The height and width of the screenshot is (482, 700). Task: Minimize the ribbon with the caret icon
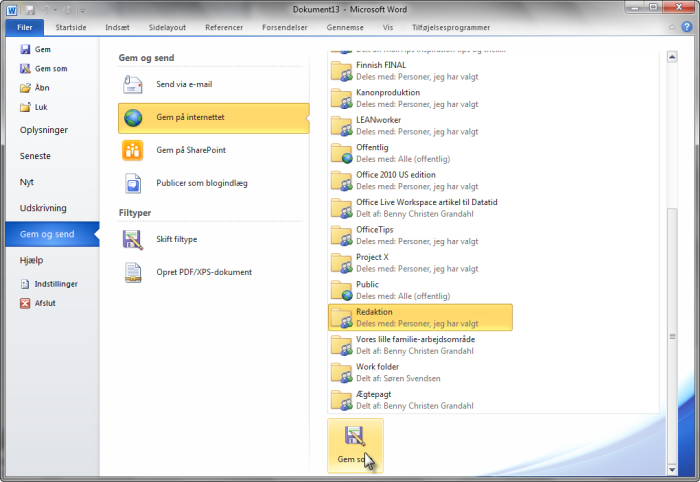coord(672,27)
